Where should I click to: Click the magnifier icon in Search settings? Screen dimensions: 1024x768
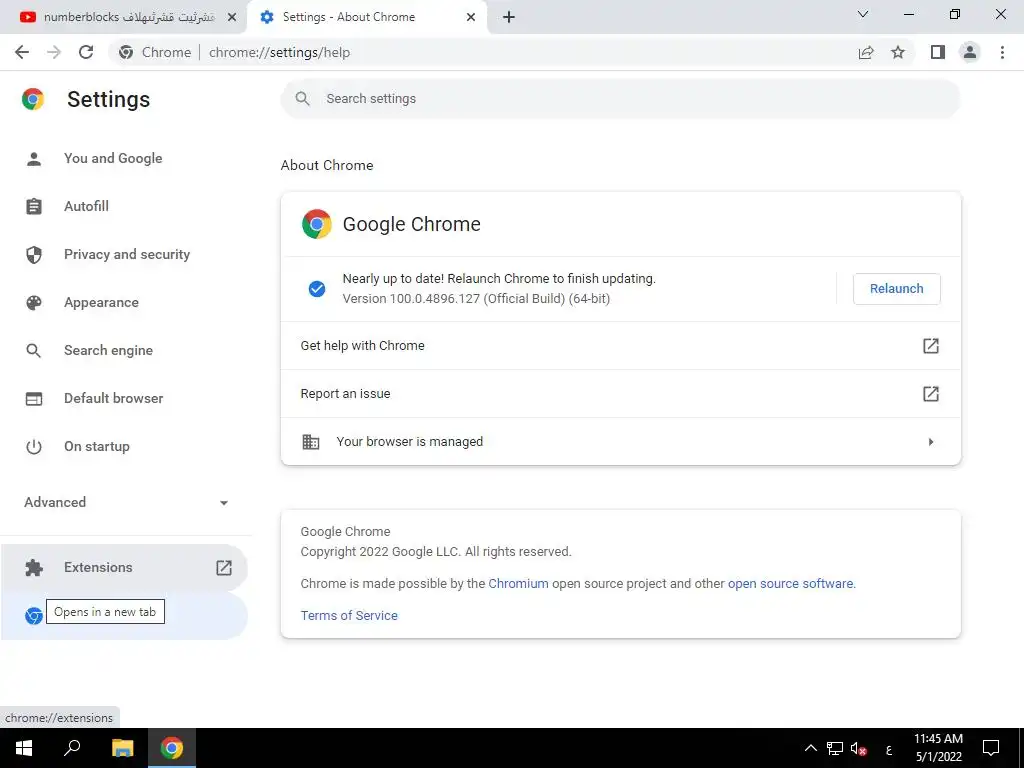coord(302,99)
